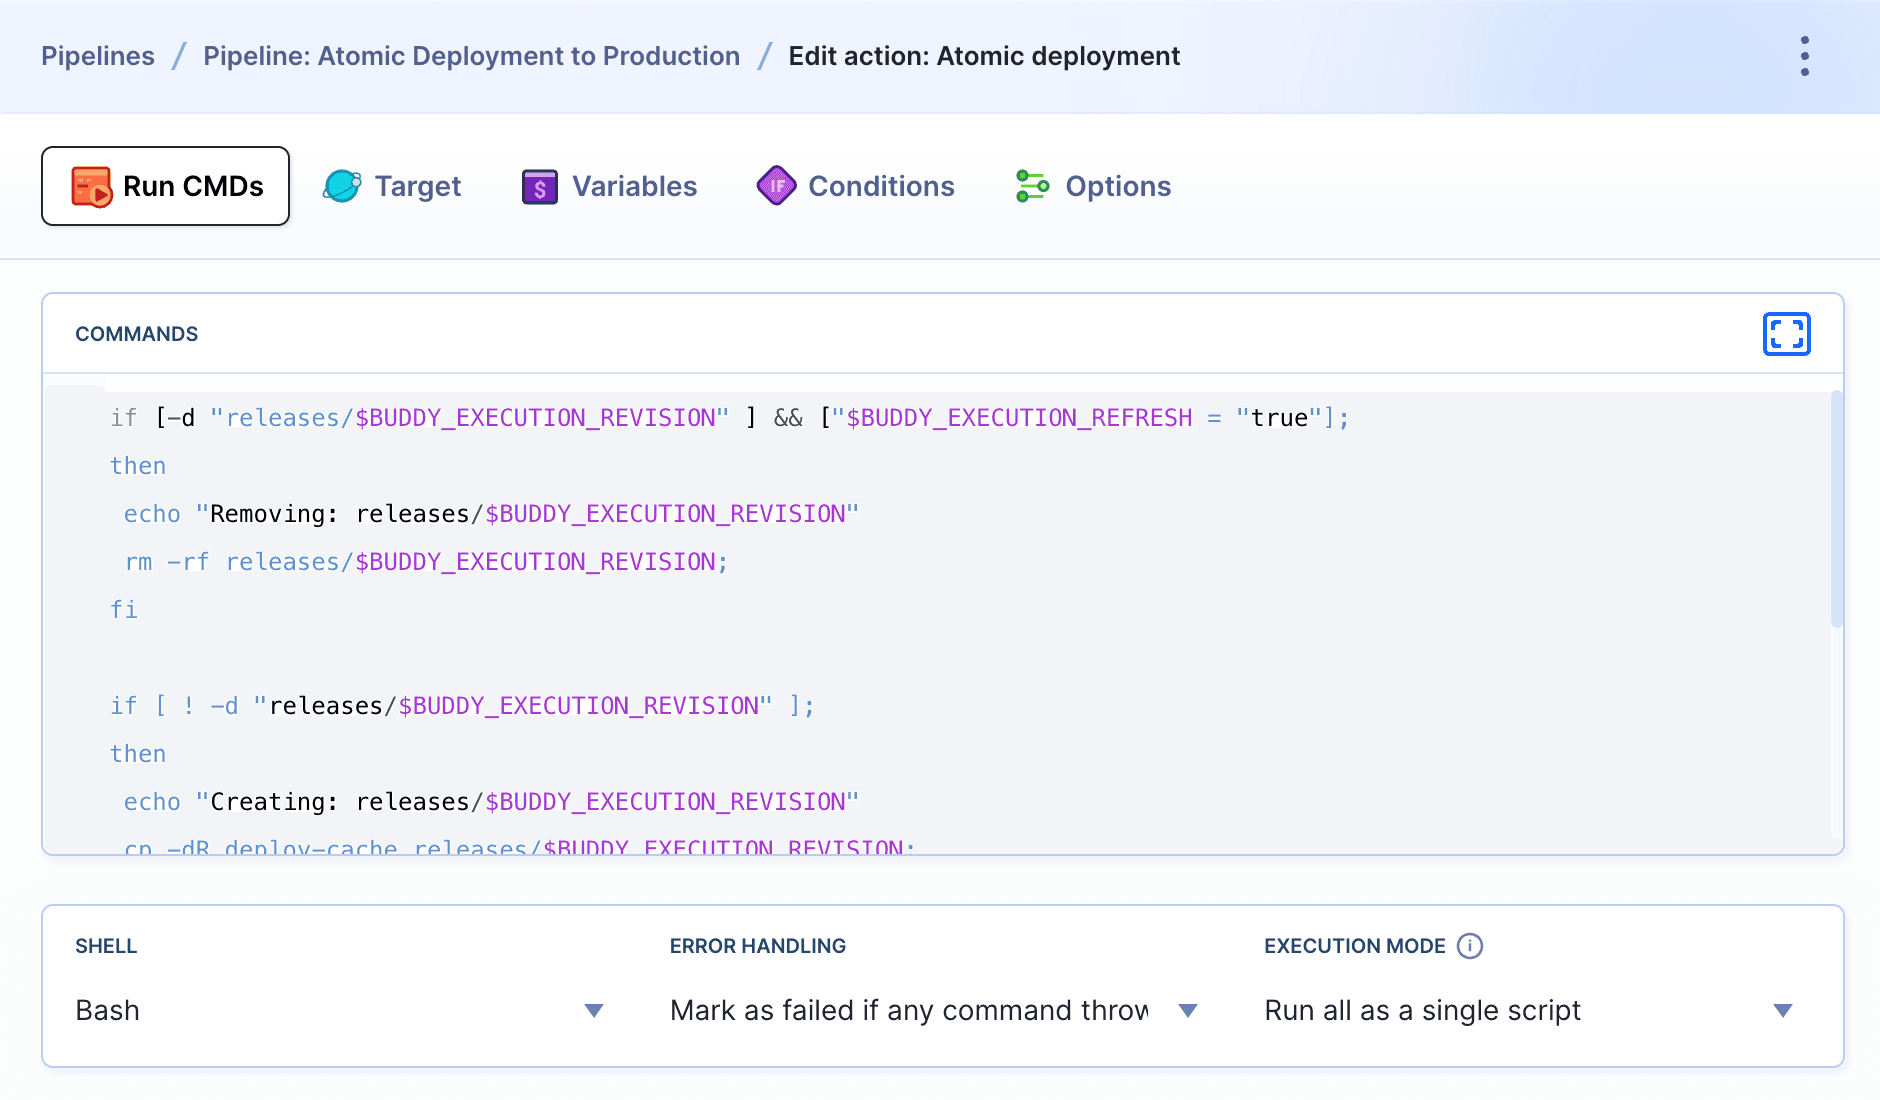Expand commands editor to fullscreen
This screenshot has height=1100, width=1880.
click(x=1786, y=334)
